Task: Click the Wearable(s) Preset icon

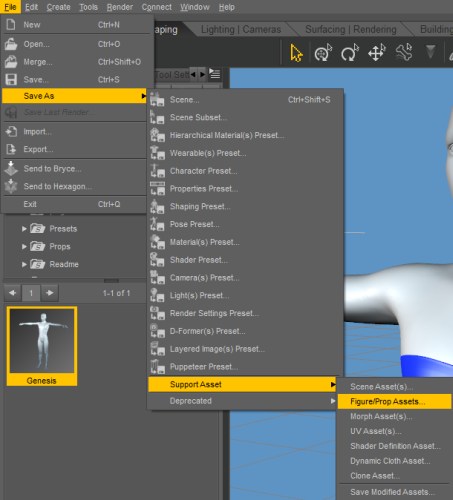Action: pyautogui.click(x=157, y=153)
